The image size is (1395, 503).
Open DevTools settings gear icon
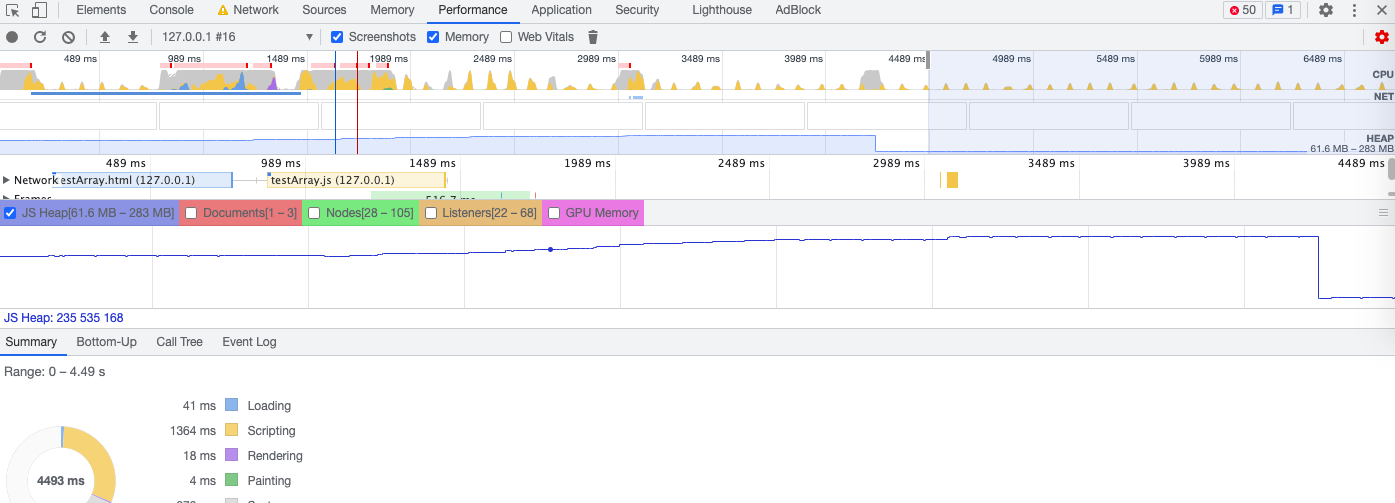coord(1326,10)
